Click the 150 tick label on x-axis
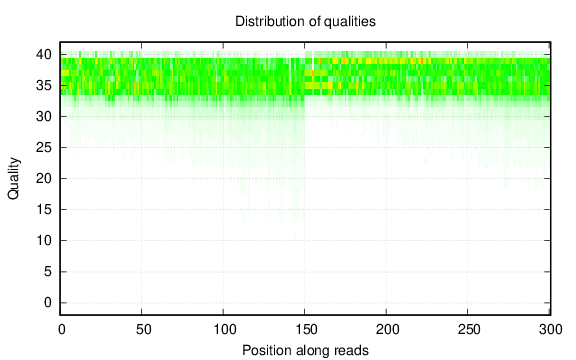Viewport: 576px width, 360px height. coord(306,330)
